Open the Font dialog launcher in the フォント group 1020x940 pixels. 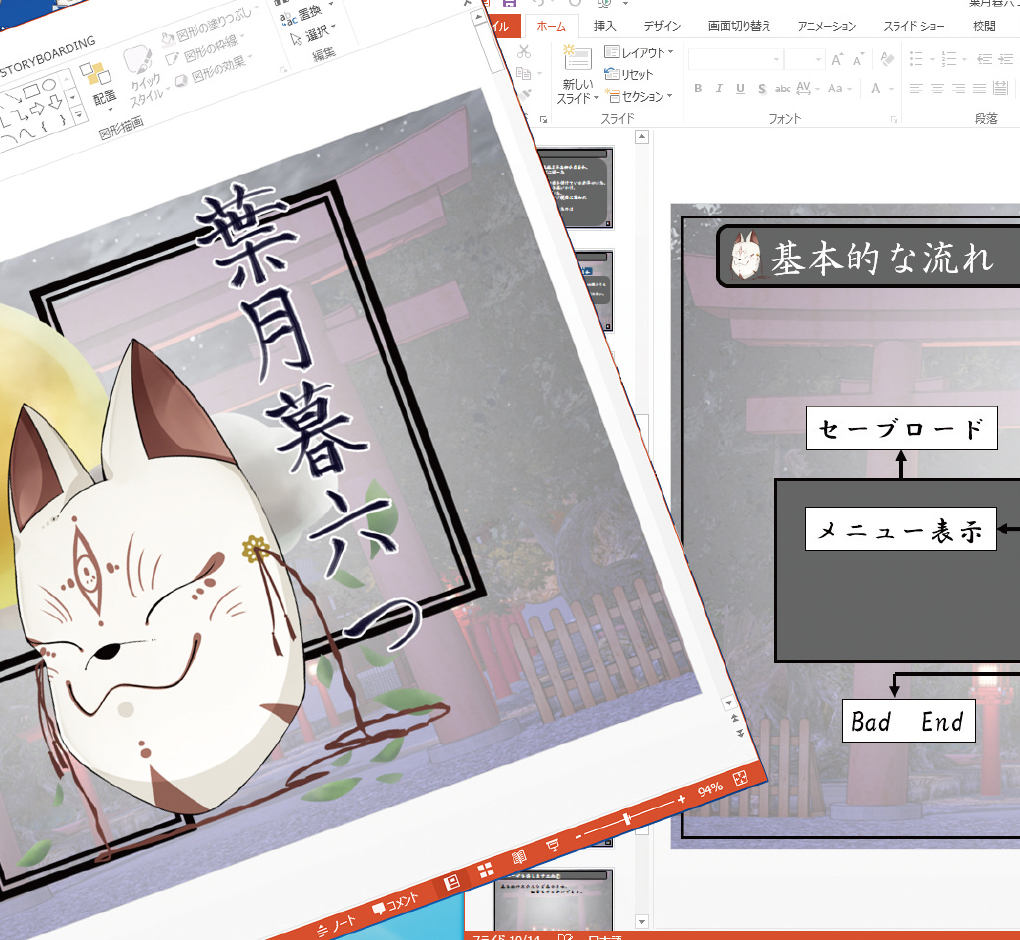coord(894,120)
